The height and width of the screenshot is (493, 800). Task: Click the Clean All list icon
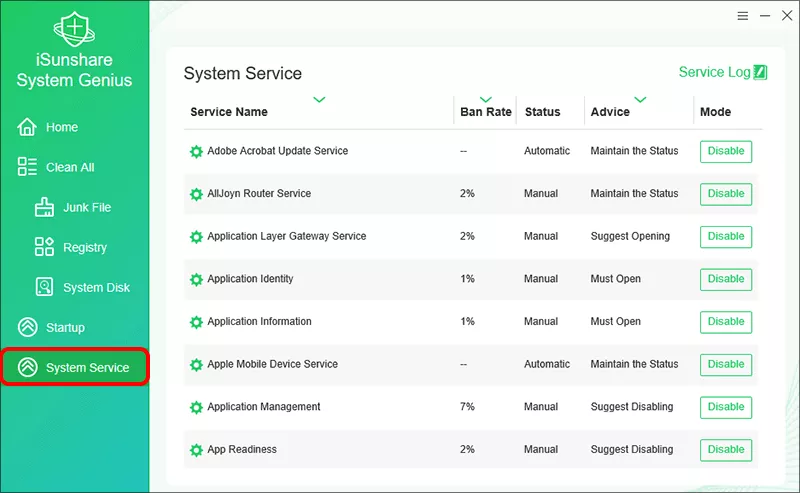pyautogui.click(x=27, y=166)
